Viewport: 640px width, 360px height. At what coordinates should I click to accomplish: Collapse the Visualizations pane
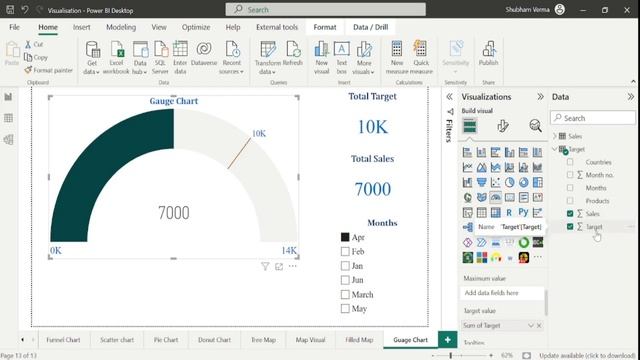[x=540, y=97]
